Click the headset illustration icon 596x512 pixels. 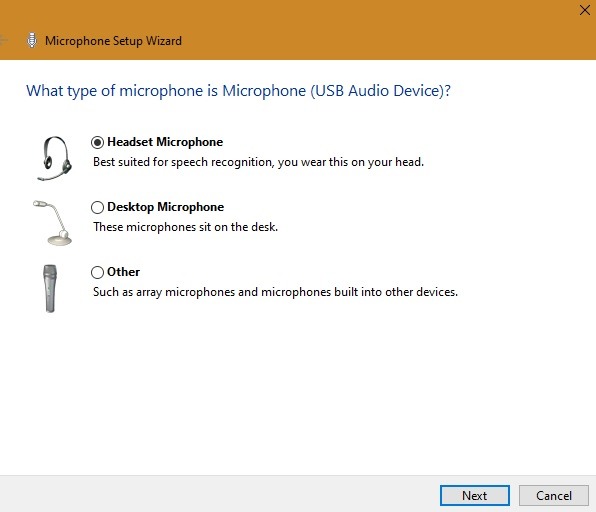pos(54,158)
